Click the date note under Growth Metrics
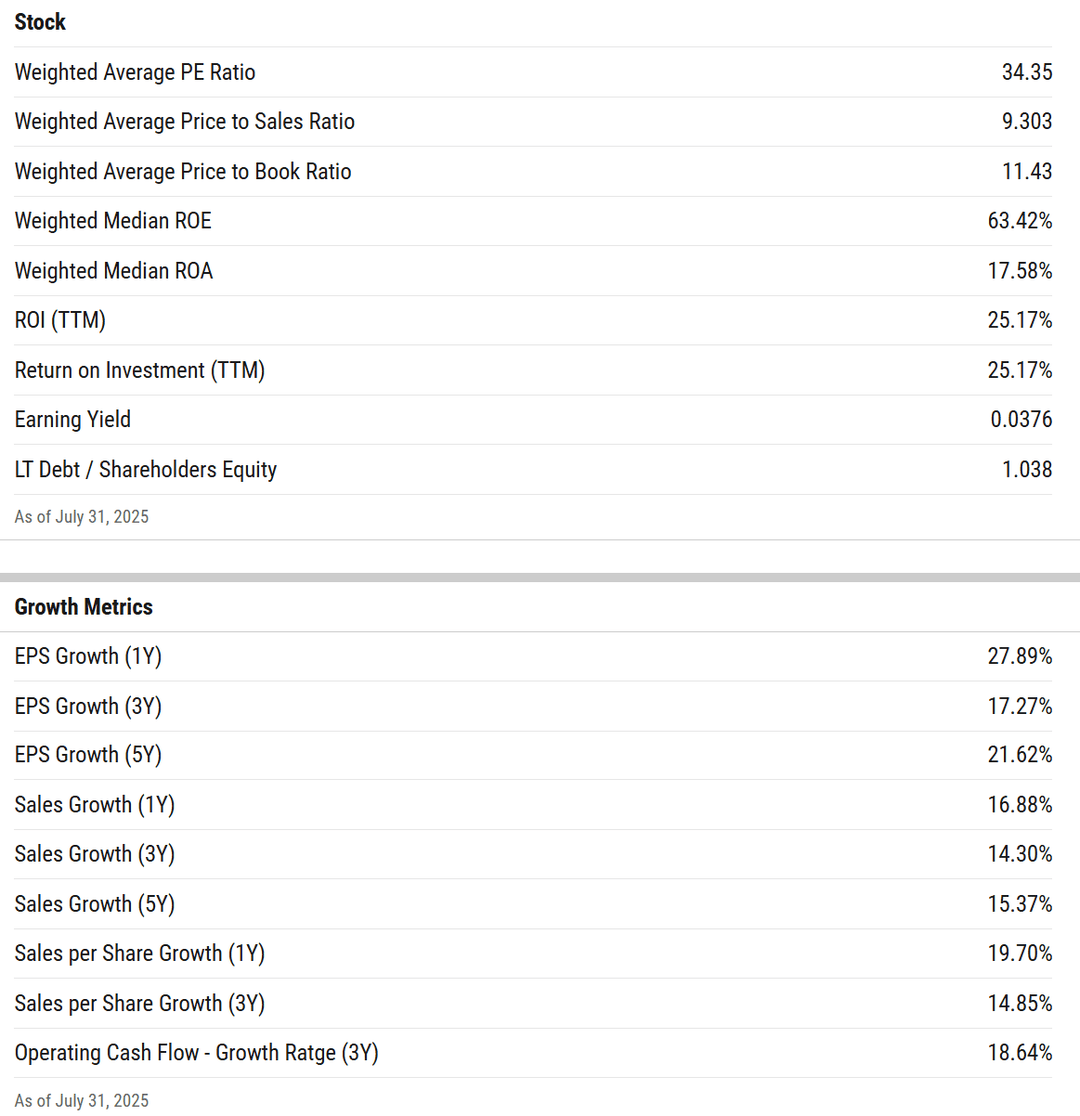The height and width of the screenshot is (1116, 1080). (81, 1101)
